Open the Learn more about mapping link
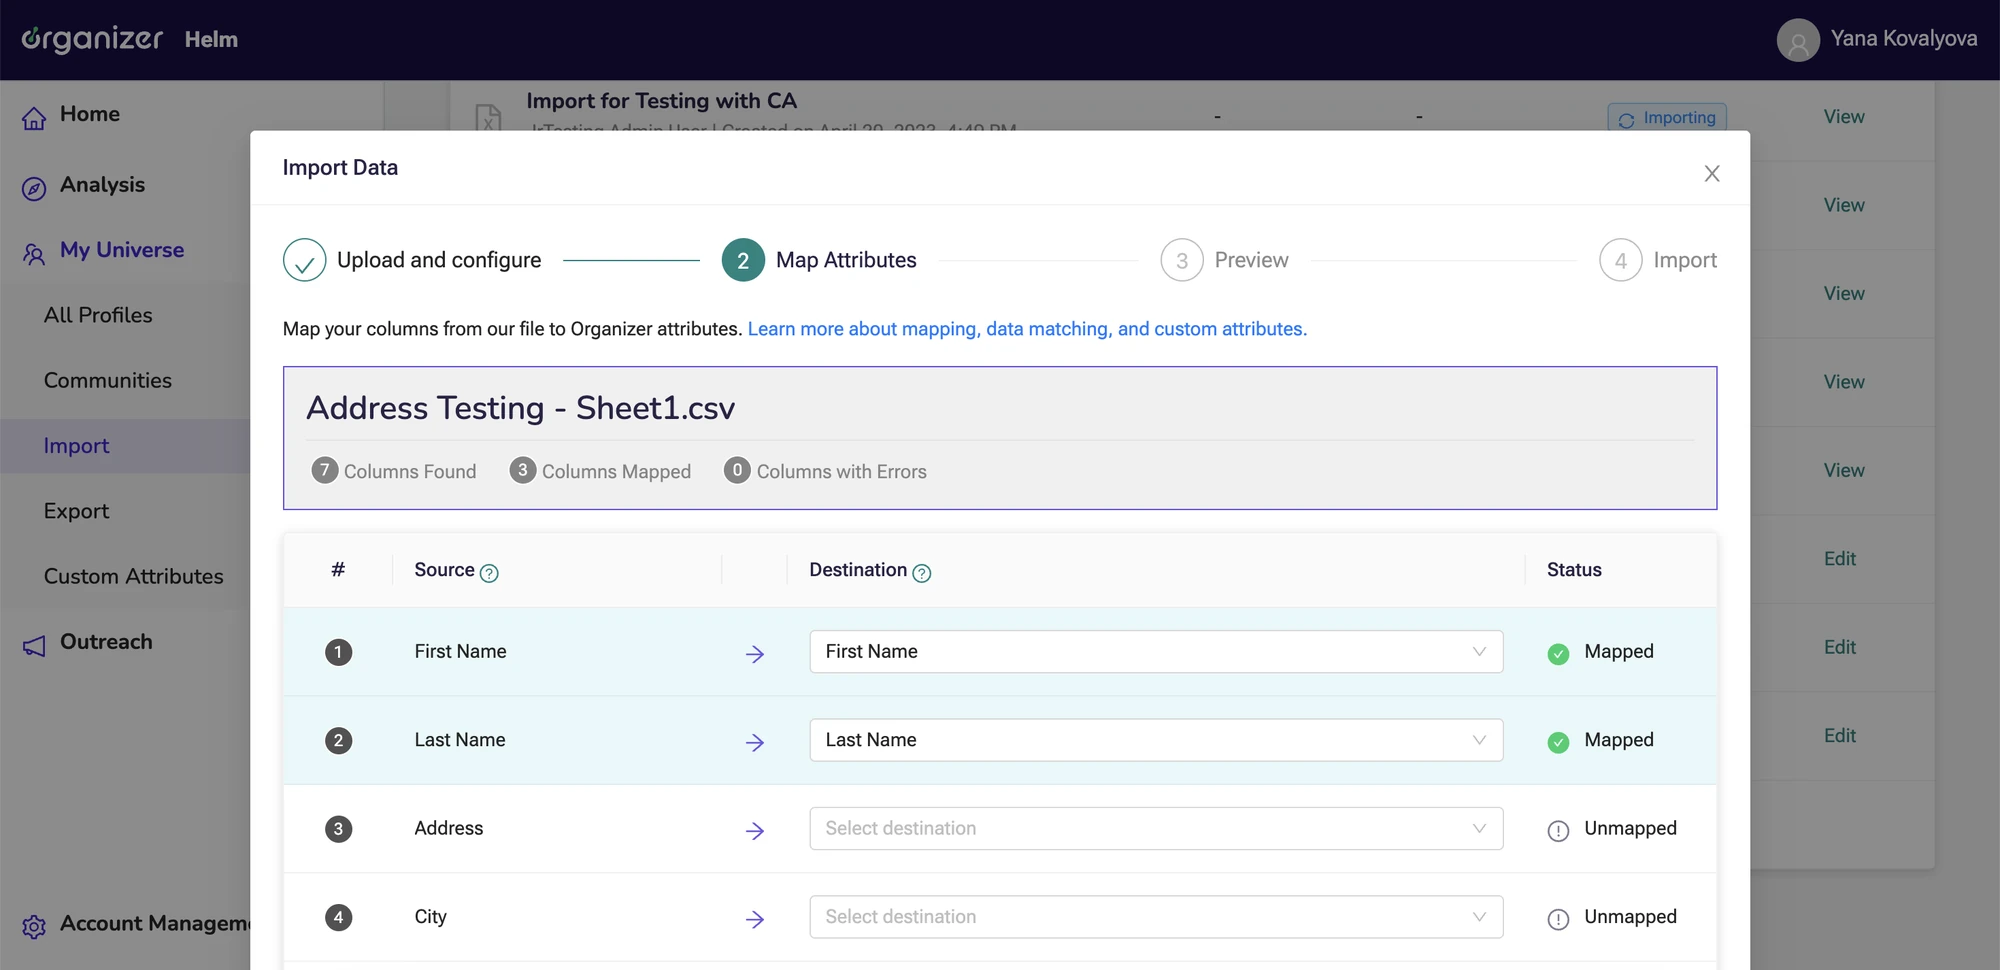Screen dimensions: 2000x970 pos(1027,329)
